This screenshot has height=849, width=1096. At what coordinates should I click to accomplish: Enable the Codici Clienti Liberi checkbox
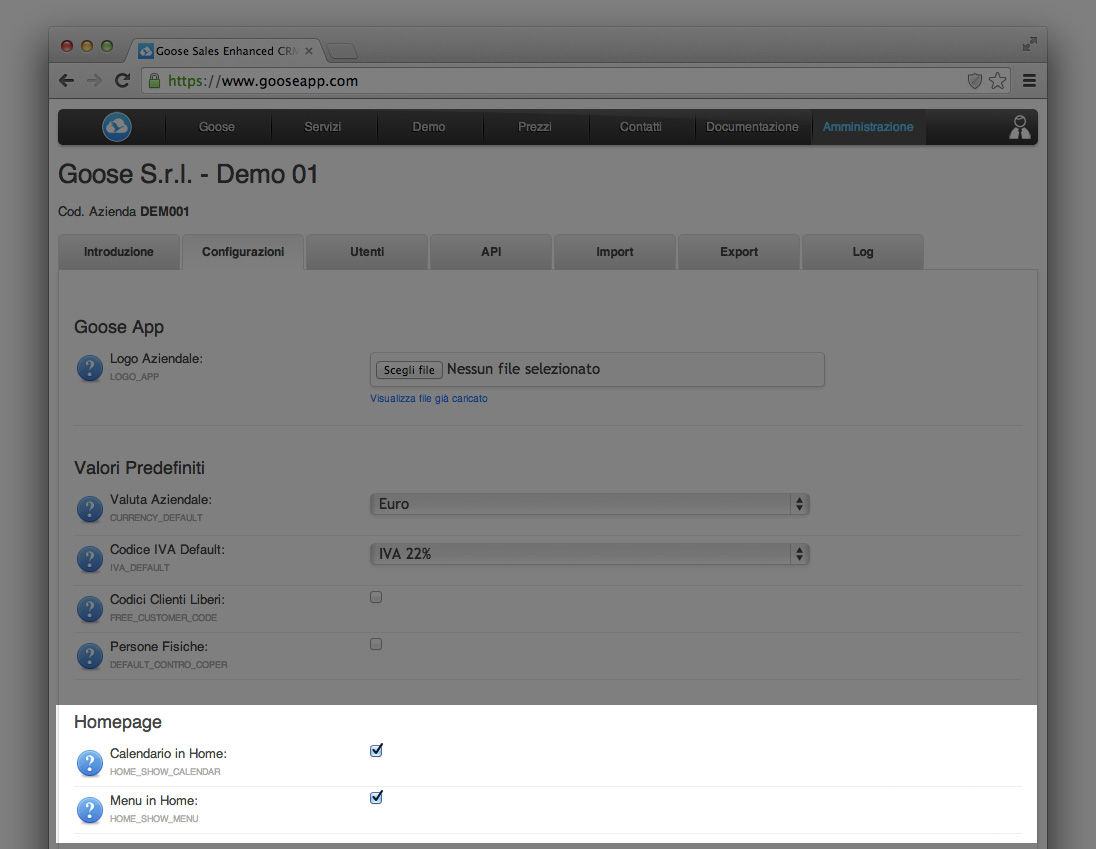click(x=376, y=596)
